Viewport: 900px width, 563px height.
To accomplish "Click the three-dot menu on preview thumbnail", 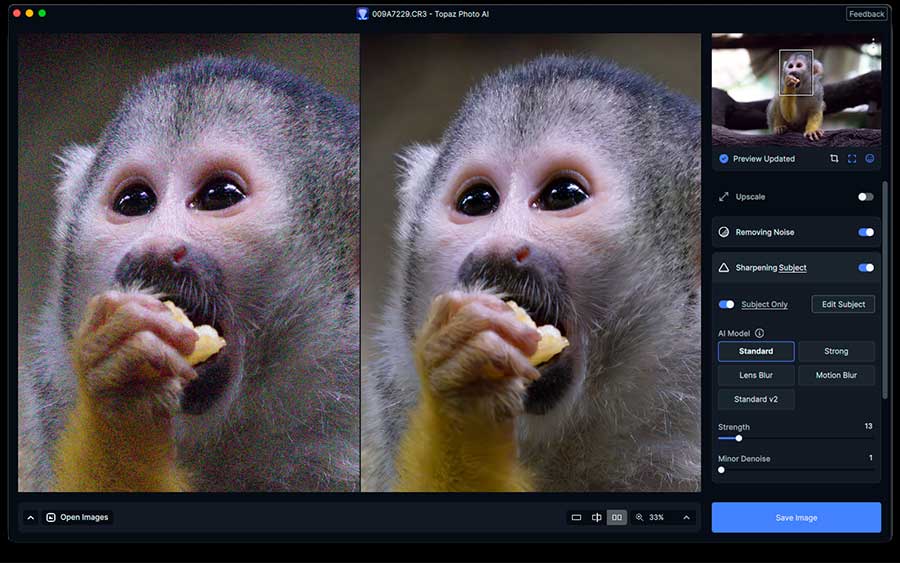I will pos(873,44).
